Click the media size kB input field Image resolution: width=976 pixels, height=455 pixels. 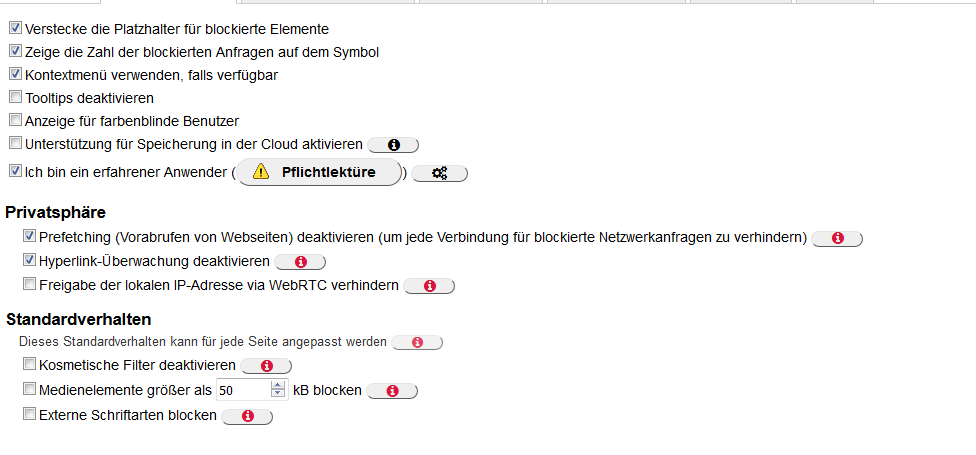pyautogui.click(x=242, y=390)
